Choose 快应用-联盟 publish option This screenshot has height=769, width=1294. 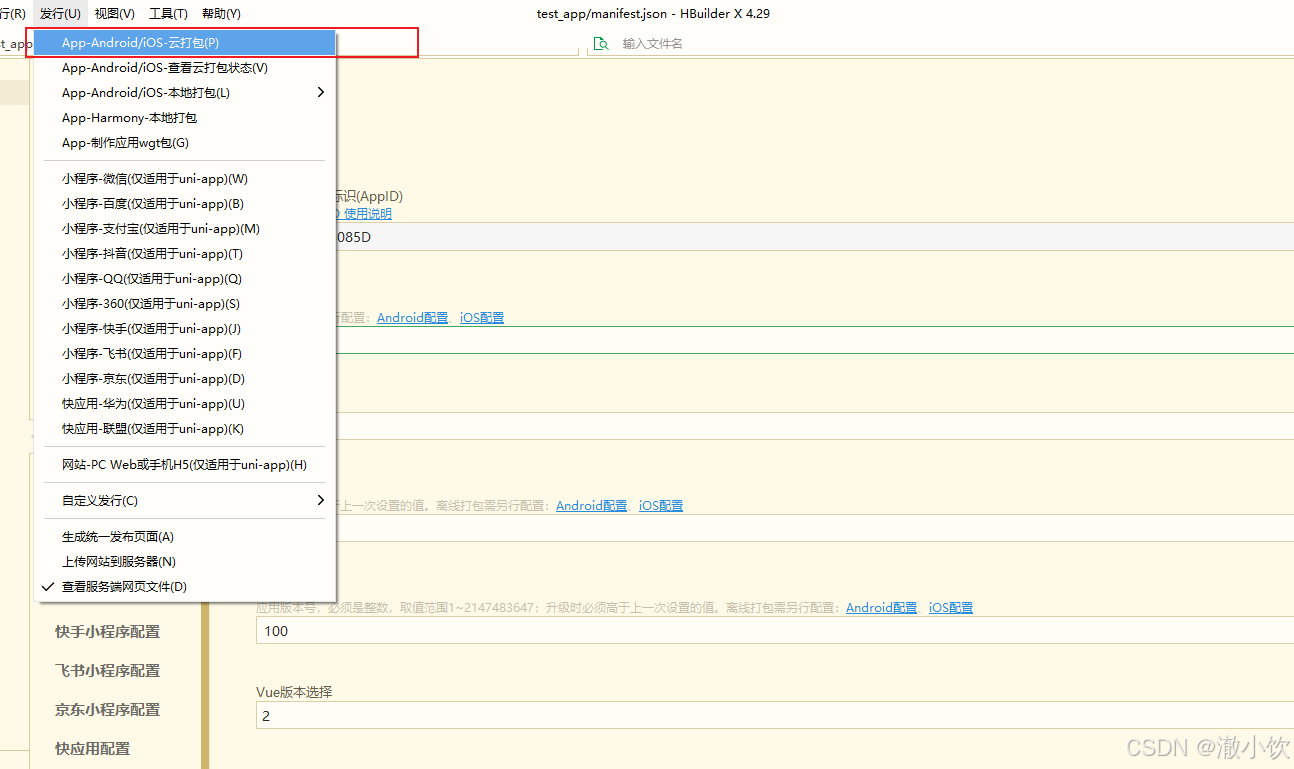click(x=185, y=429)
